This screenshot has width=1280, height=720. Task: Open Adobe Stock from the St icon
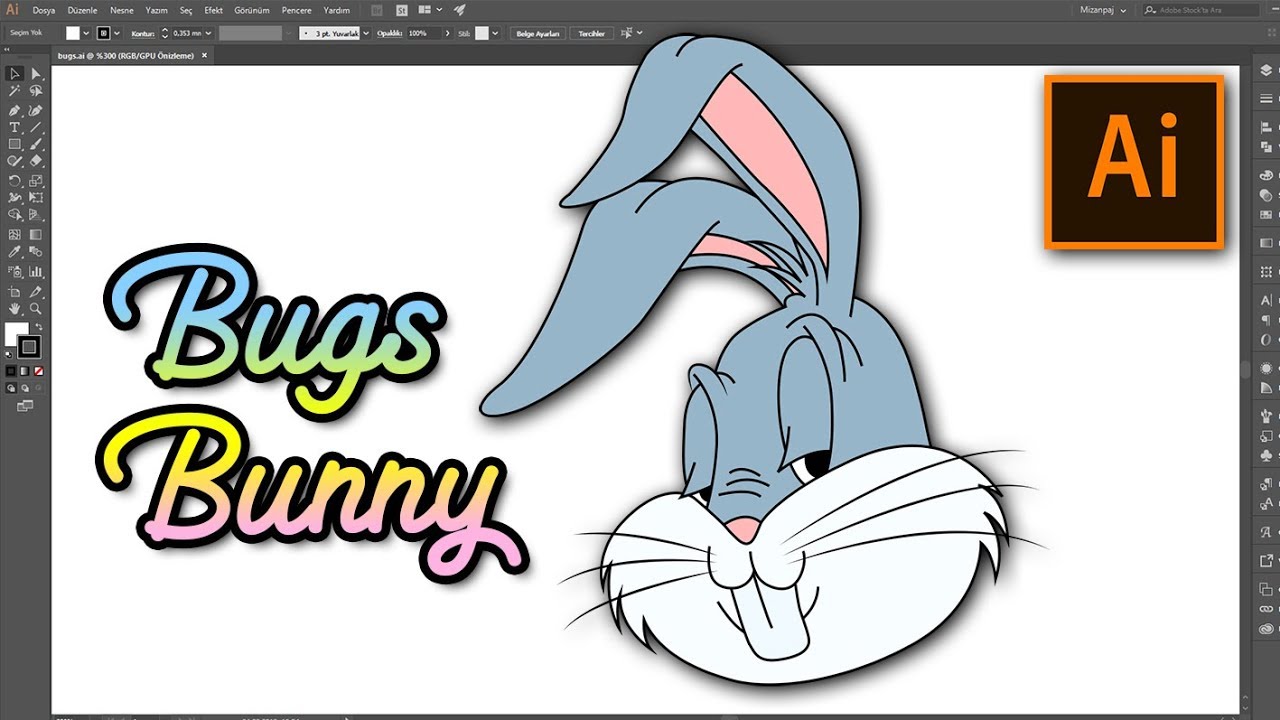(402, 10)
